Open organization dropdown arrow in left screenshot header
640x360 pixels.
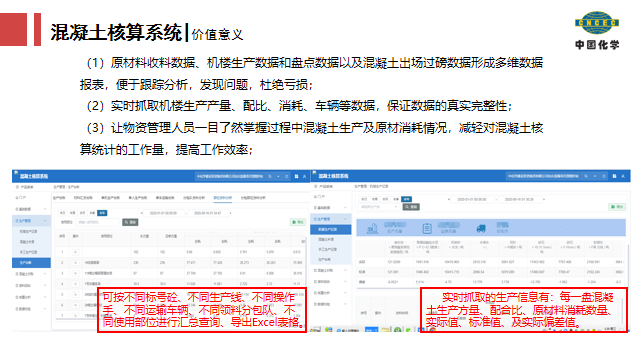[278, 176]
